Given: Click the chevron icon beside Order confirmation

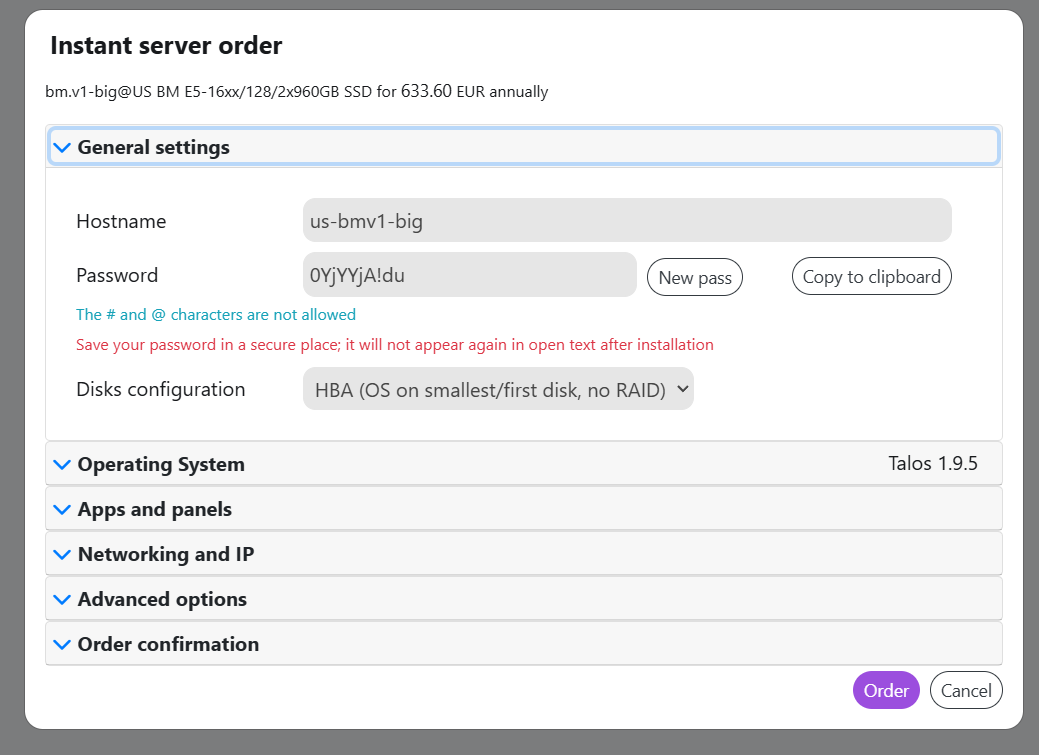Looking at the screenshot, I should point(62,645).
